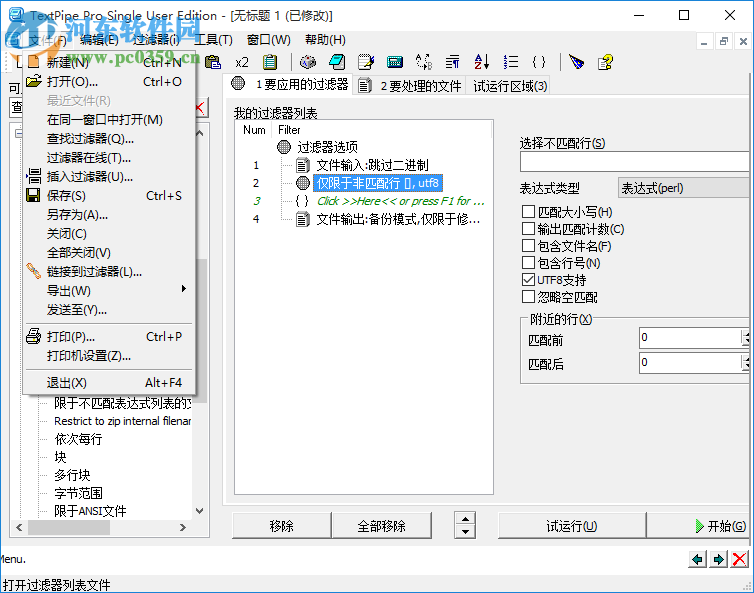Click the notepad with pen toolbar icon

pyautogui.click(x=366, y=62)
